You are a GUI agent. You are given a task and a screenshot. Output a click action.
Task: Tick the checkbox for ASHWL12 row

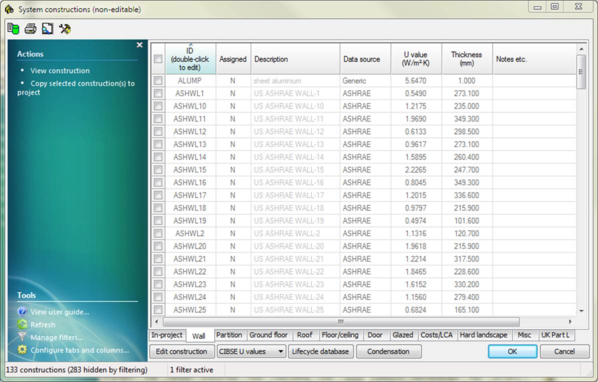click(x=158, y=132)
